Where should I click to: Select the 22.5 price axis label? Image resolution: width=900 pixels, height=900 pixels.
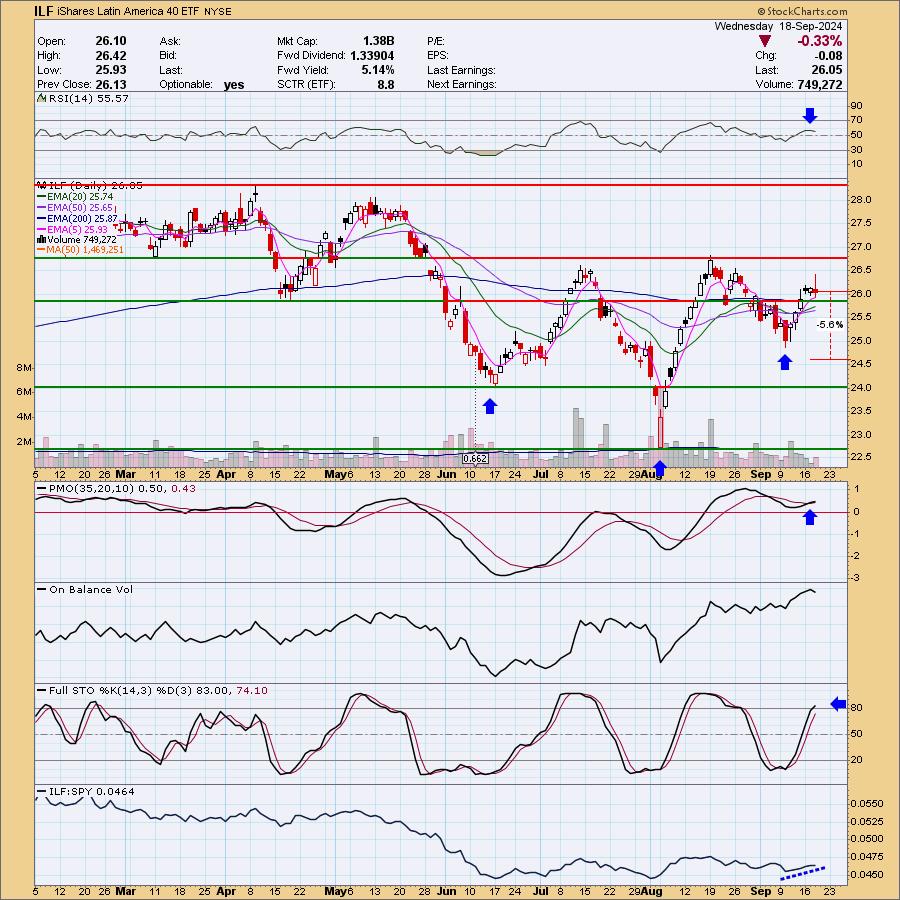click(x=862, y=457)
